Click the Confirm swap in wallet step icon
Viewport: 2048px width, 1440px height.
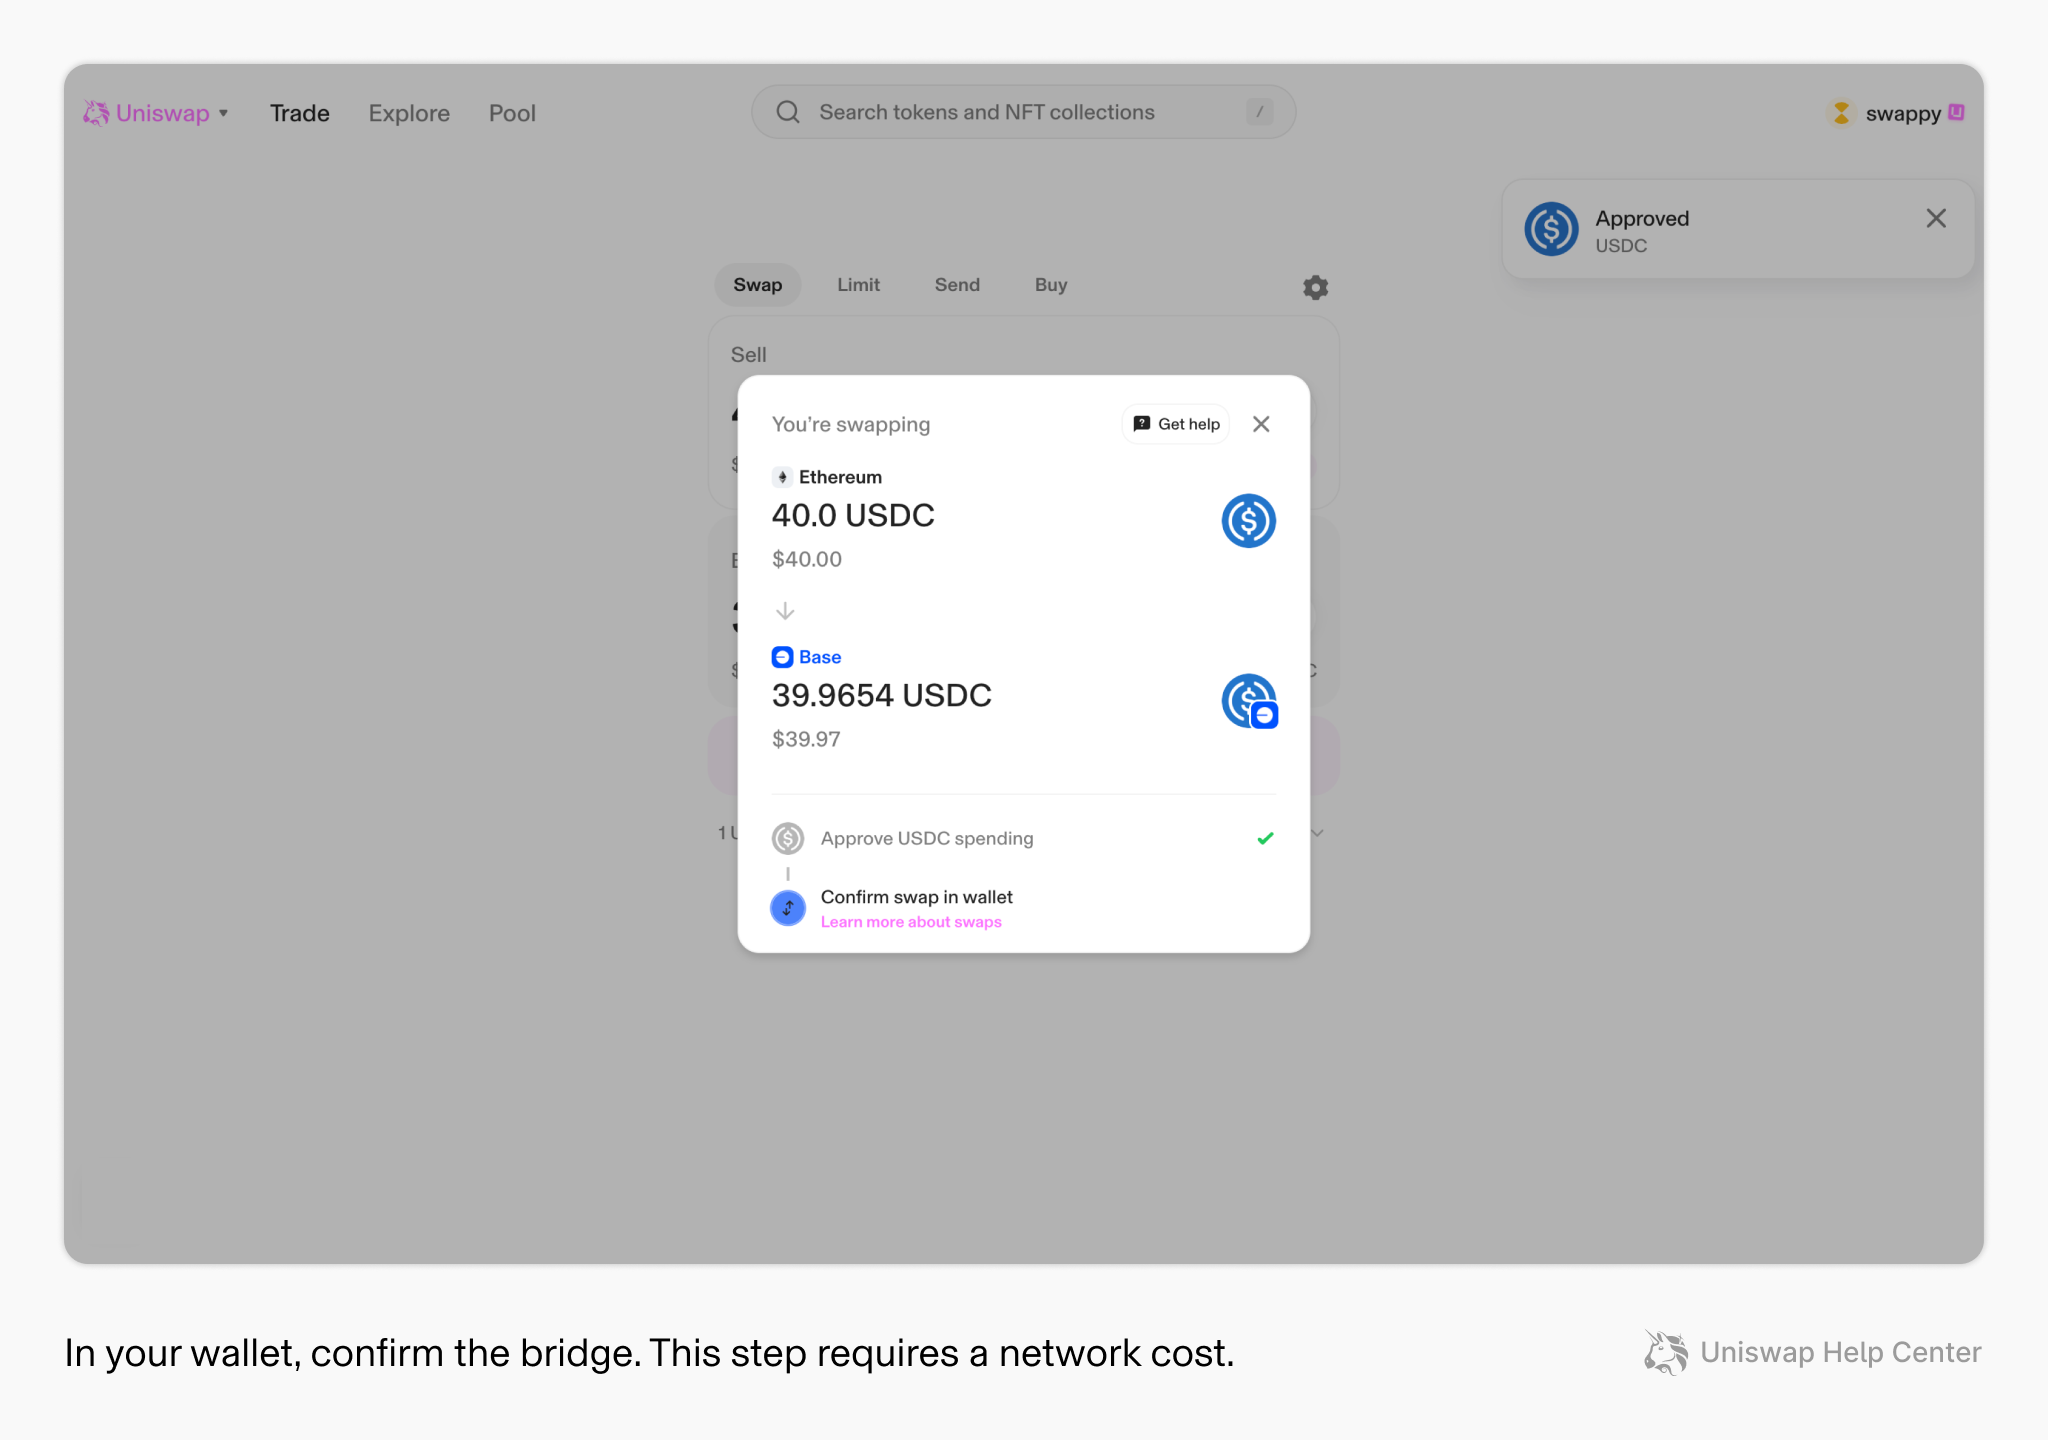[x=788, y=908]
